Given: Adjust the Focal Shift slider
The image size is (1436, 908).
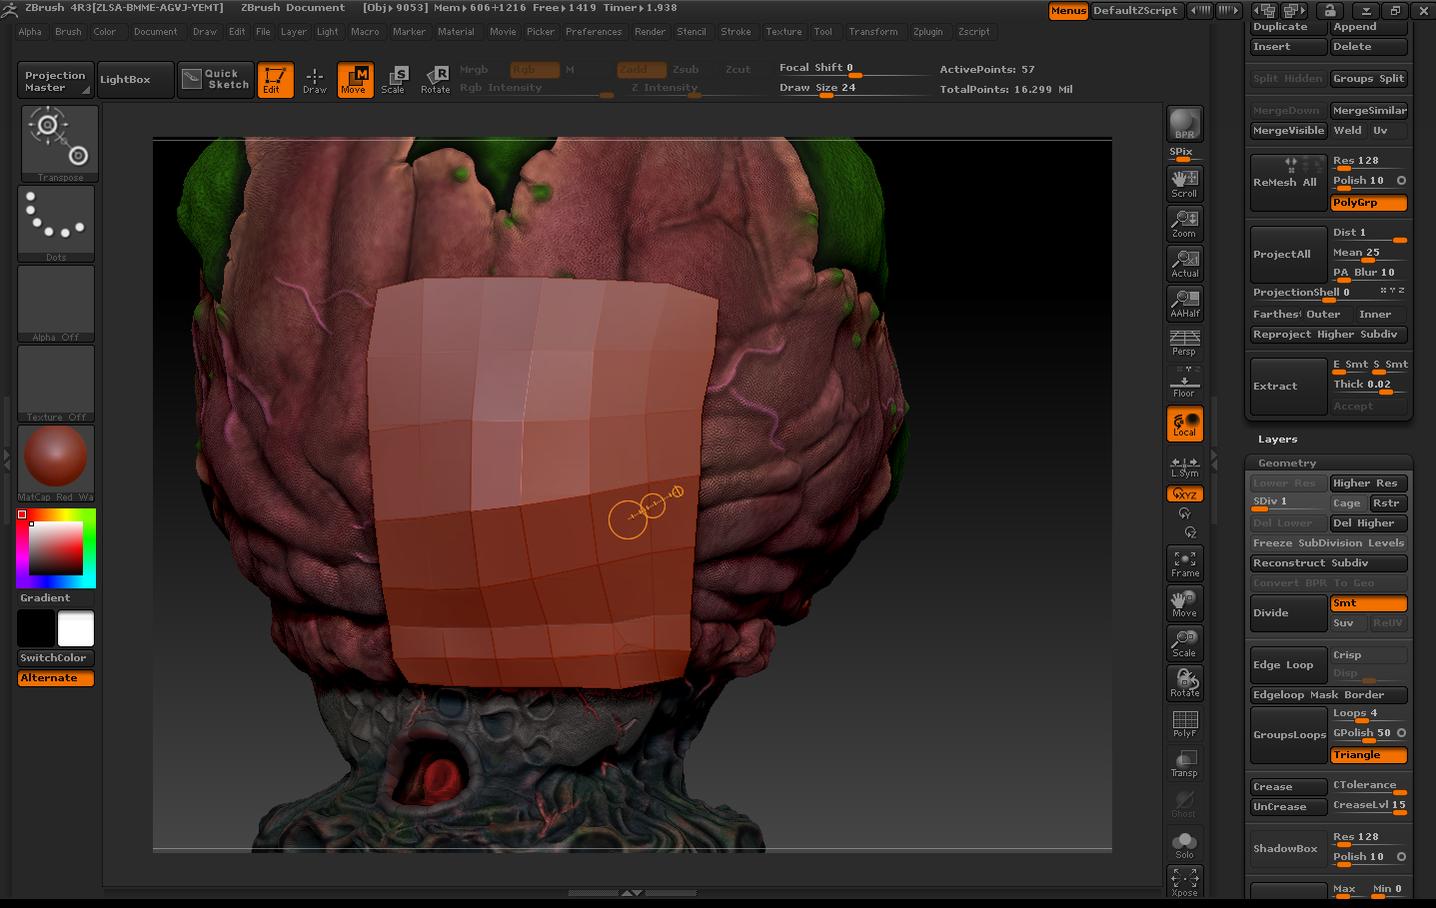Looking at the screenshot, I should tap(853, 68).
